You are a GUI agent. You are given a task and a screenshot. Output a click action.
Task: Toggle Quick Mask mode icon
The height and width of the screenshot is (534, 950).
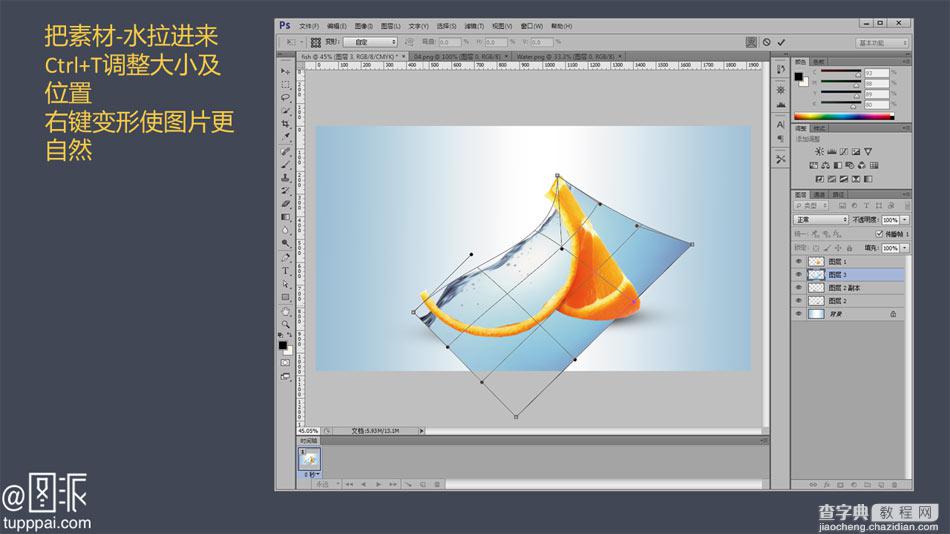285,362
